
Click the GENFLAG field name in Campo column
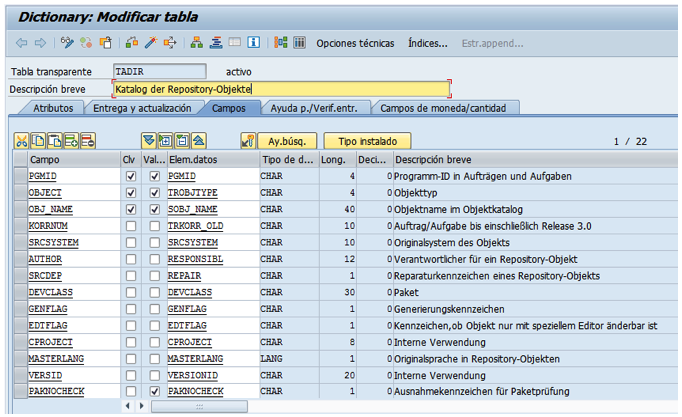pyautogui.click(x=48, y=309)
